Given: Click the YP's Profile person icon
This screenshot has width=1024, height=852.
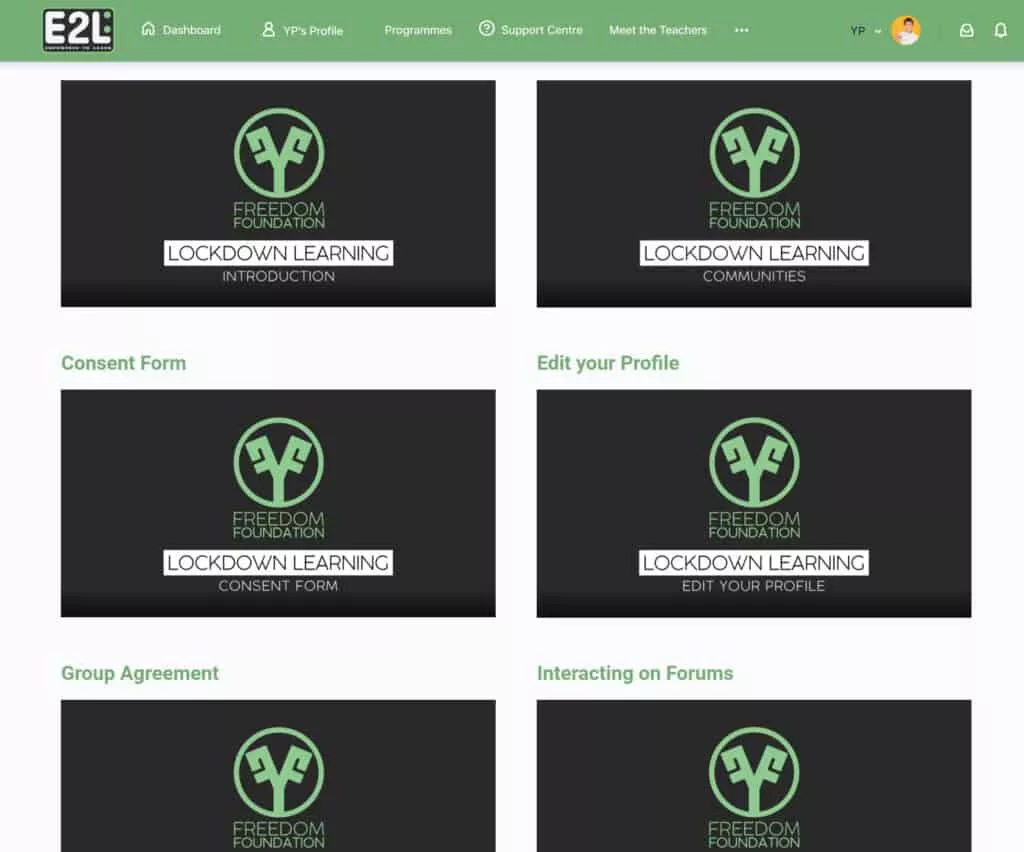Looking at the screenshot, I should [268, 30].
